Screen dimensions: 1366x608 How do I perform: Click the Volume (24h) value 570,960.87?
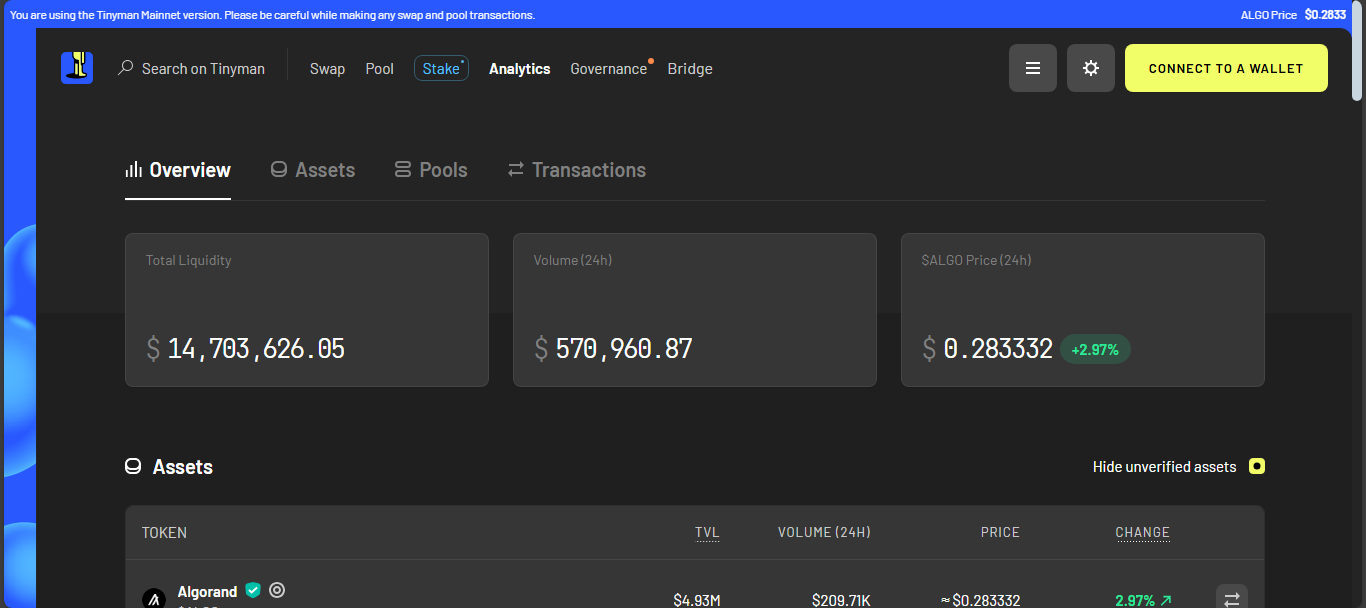click(613, 349)
